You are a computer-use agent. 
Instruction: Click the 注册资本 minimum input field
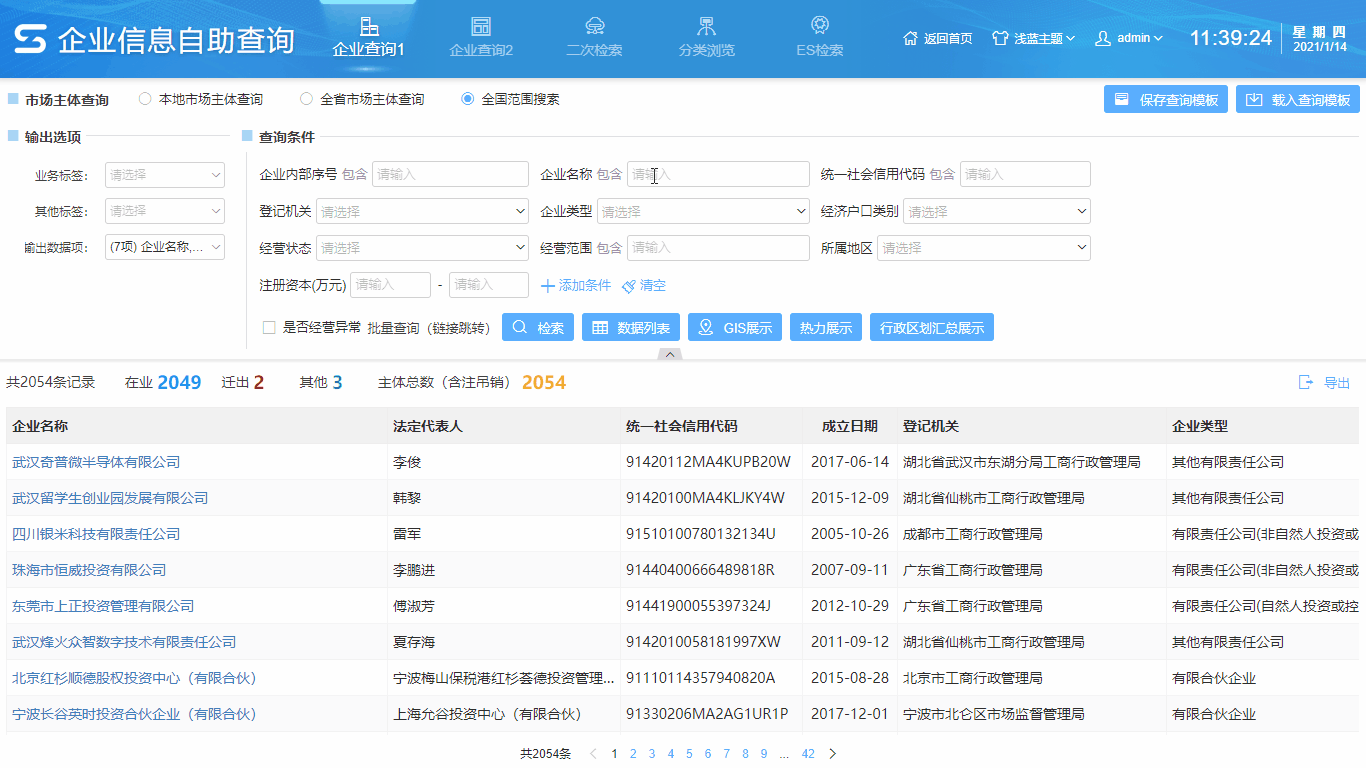coord(391,285)
